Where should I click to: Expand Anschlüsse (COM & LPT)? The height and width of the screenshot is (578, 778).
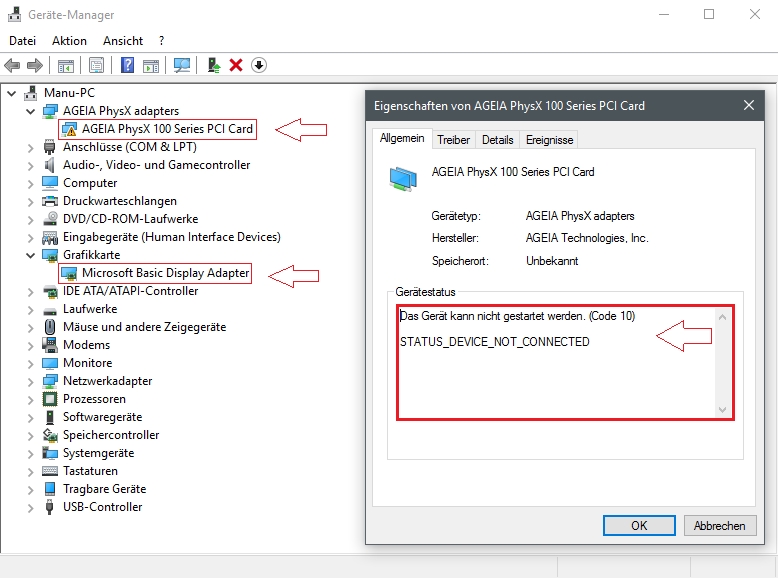click(31, 147)
